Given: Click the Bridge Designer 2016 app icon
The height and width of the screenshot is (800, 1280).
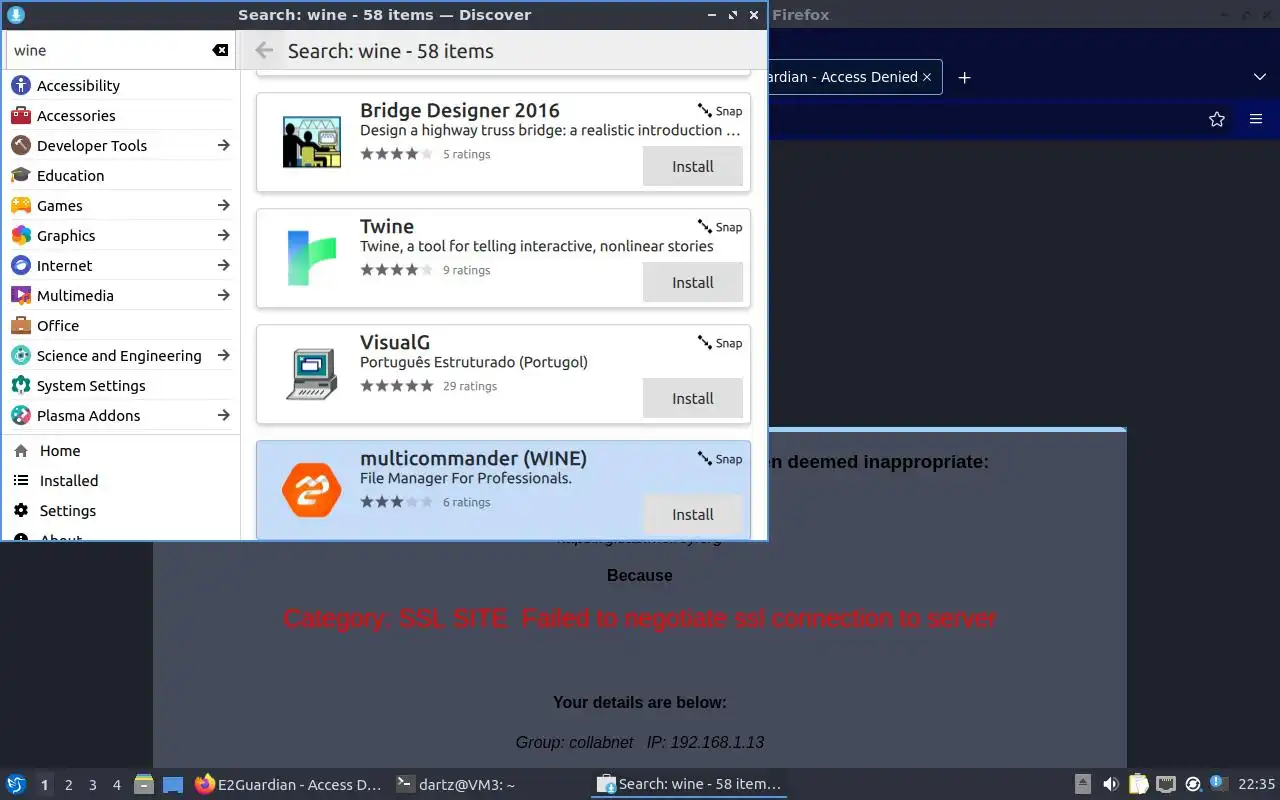Looking at the screenshot, I should point(312,143).
